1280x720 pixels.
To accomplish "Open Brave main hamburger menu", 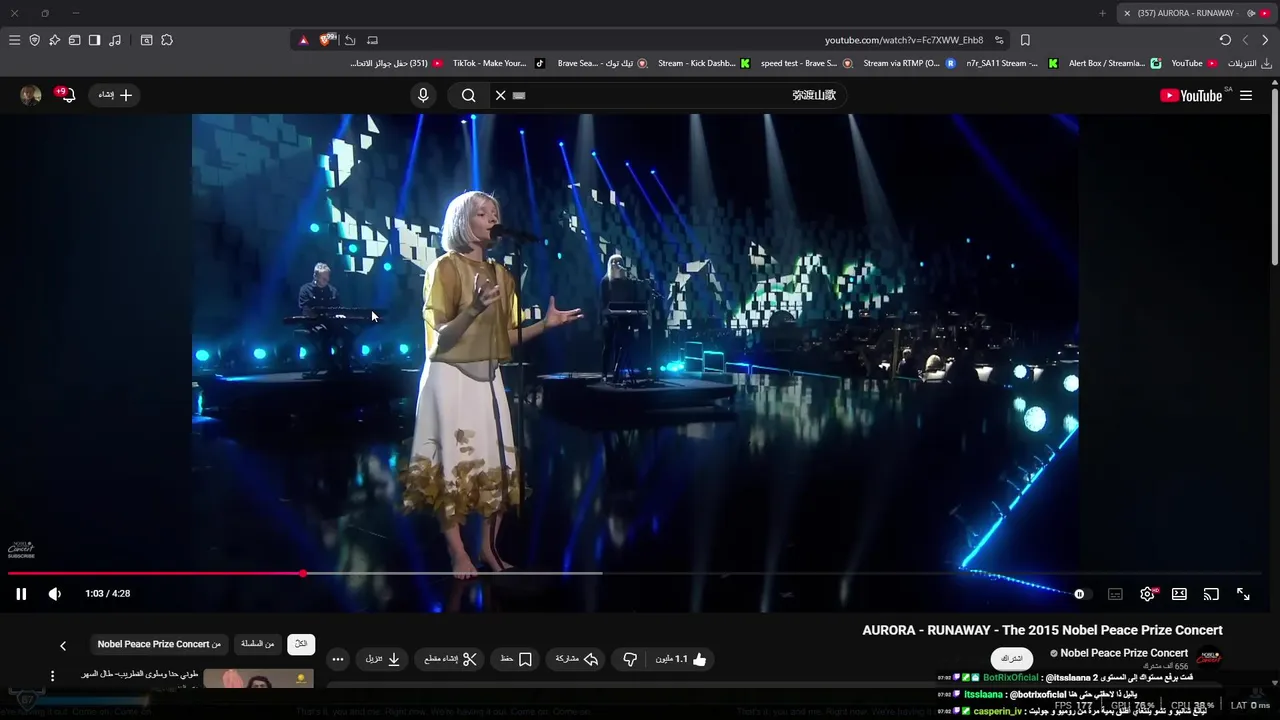I will 14,40.
